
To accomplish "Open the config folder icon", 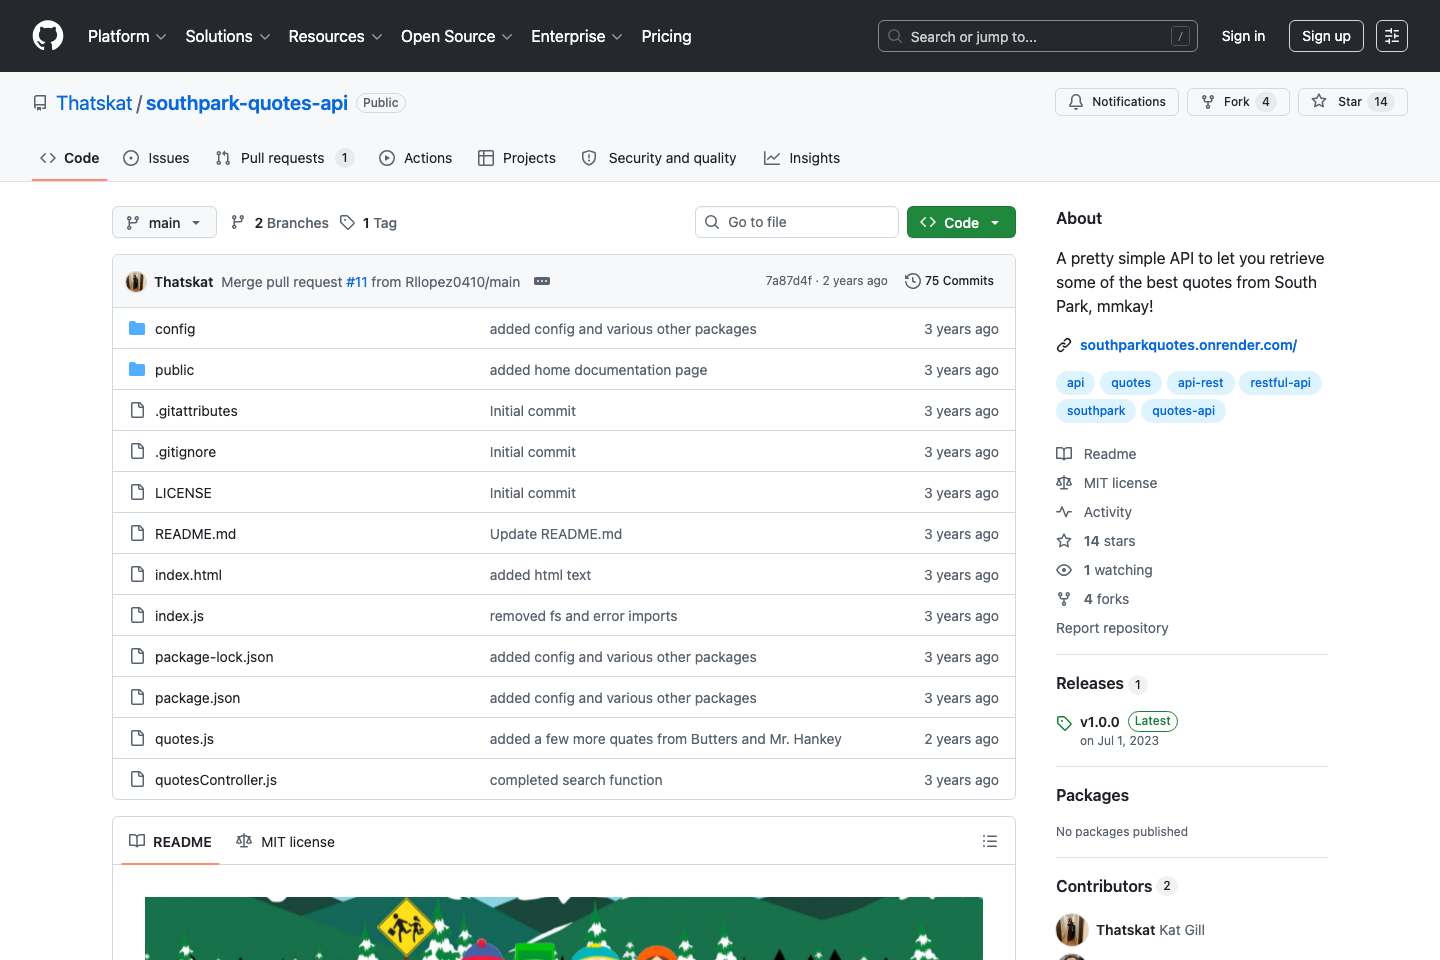I will 137,329.
